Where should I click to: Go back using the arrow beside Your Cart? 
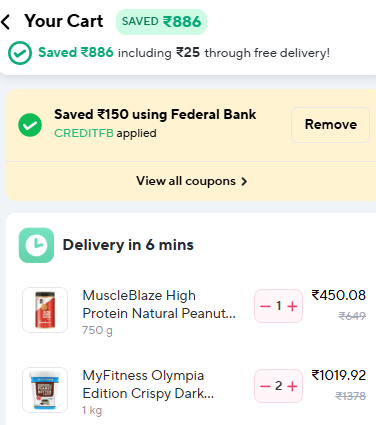(6, 22)
